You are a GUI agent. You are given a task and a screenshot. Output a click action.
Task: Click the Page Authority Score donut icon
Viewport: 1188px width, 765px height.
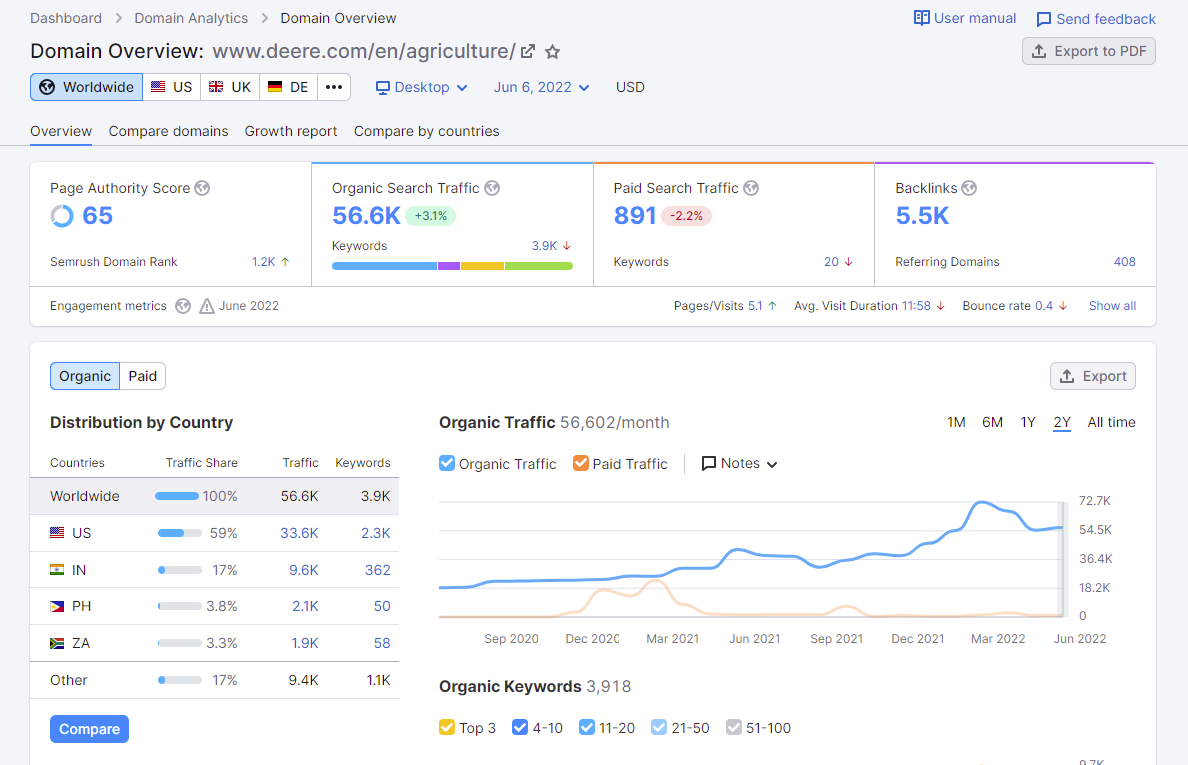pyautogui.click(x=62, y=216)
